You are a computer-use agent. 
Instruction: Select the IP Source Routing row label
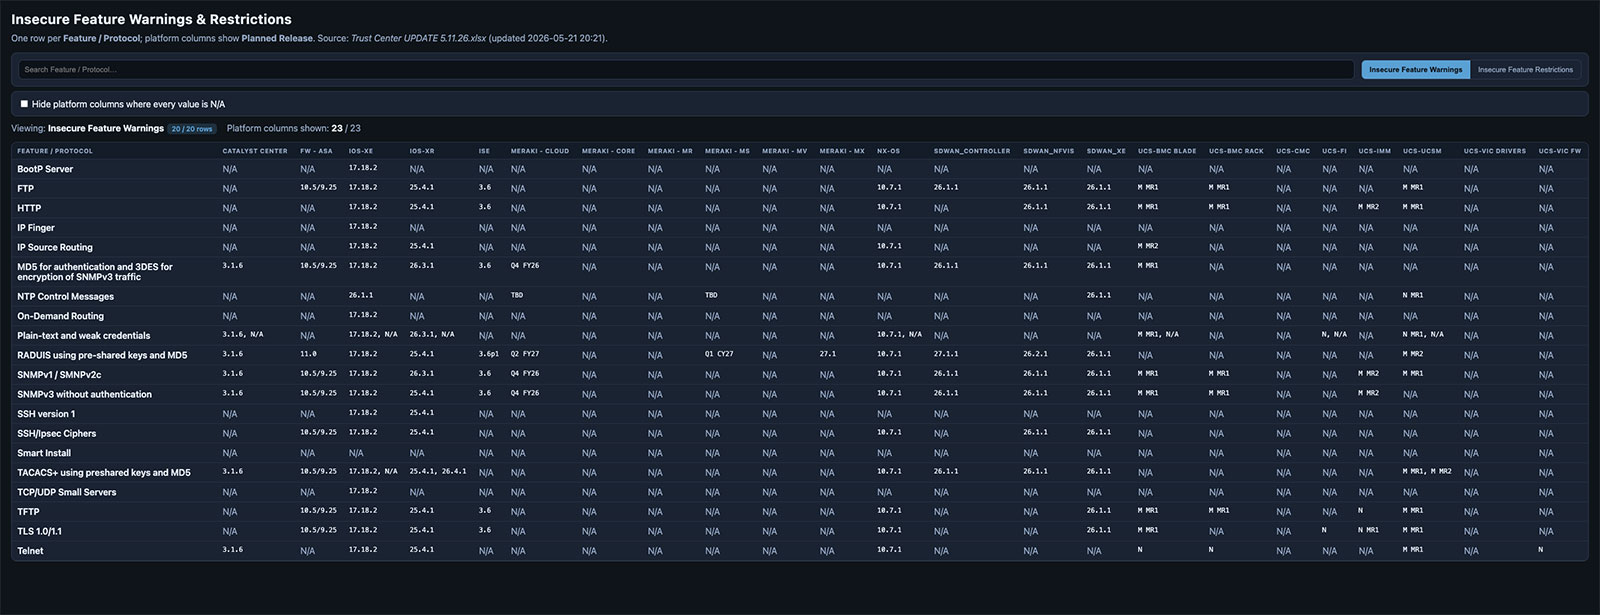click(55, 247)
